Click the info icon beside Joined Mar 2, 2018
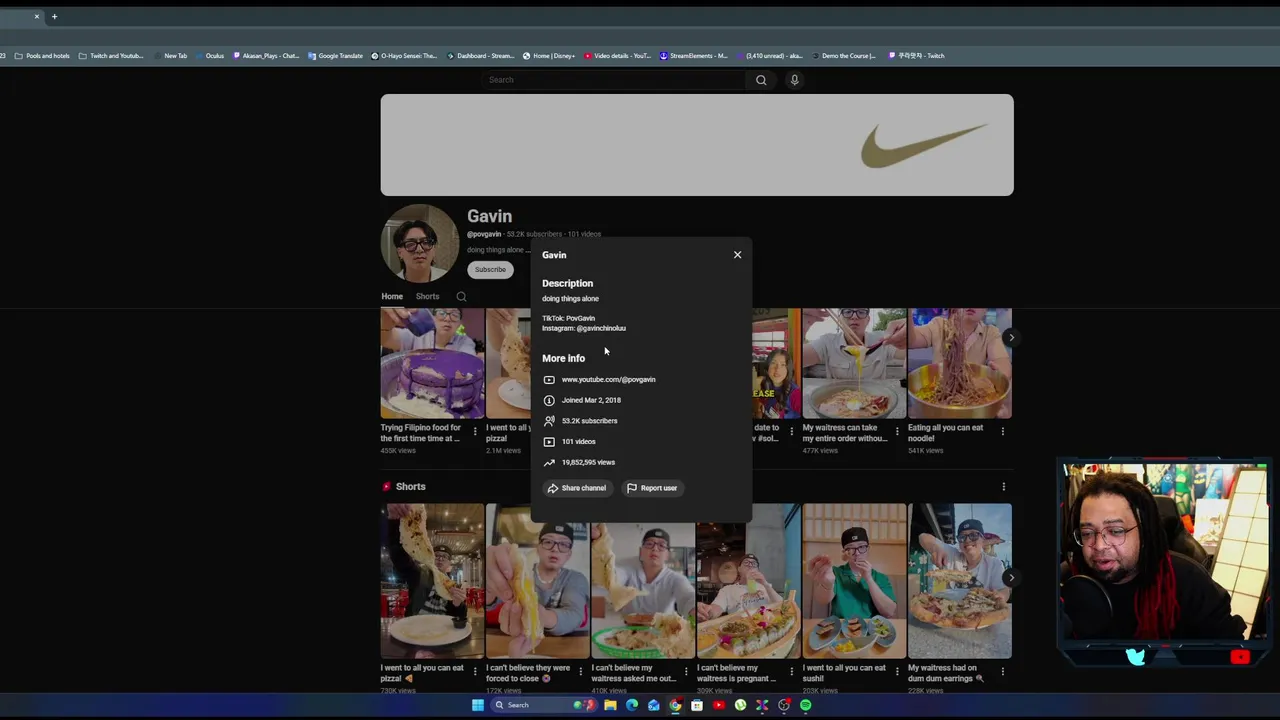 549,400
